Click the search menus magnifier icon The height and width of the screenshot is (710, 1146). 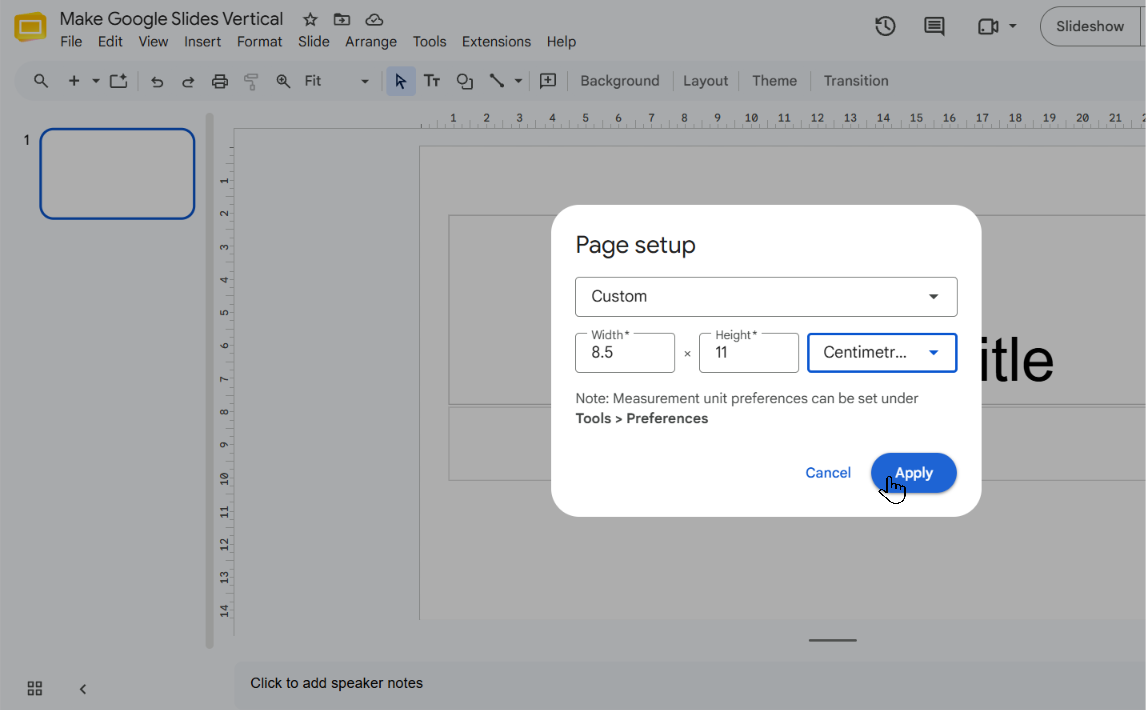point(41,81)
